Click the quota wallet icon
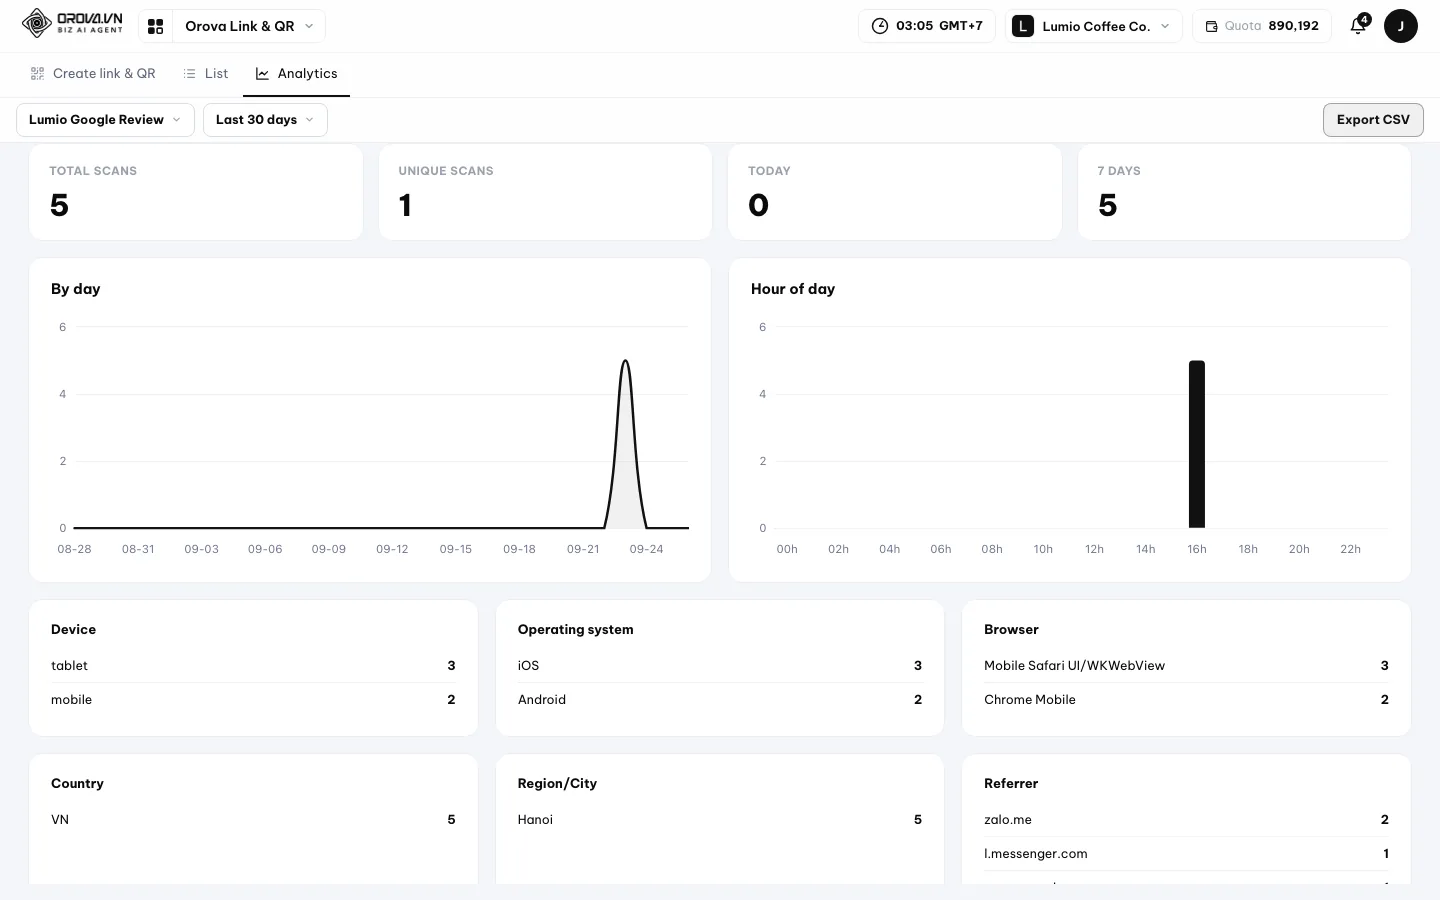 click(1211, 26)
